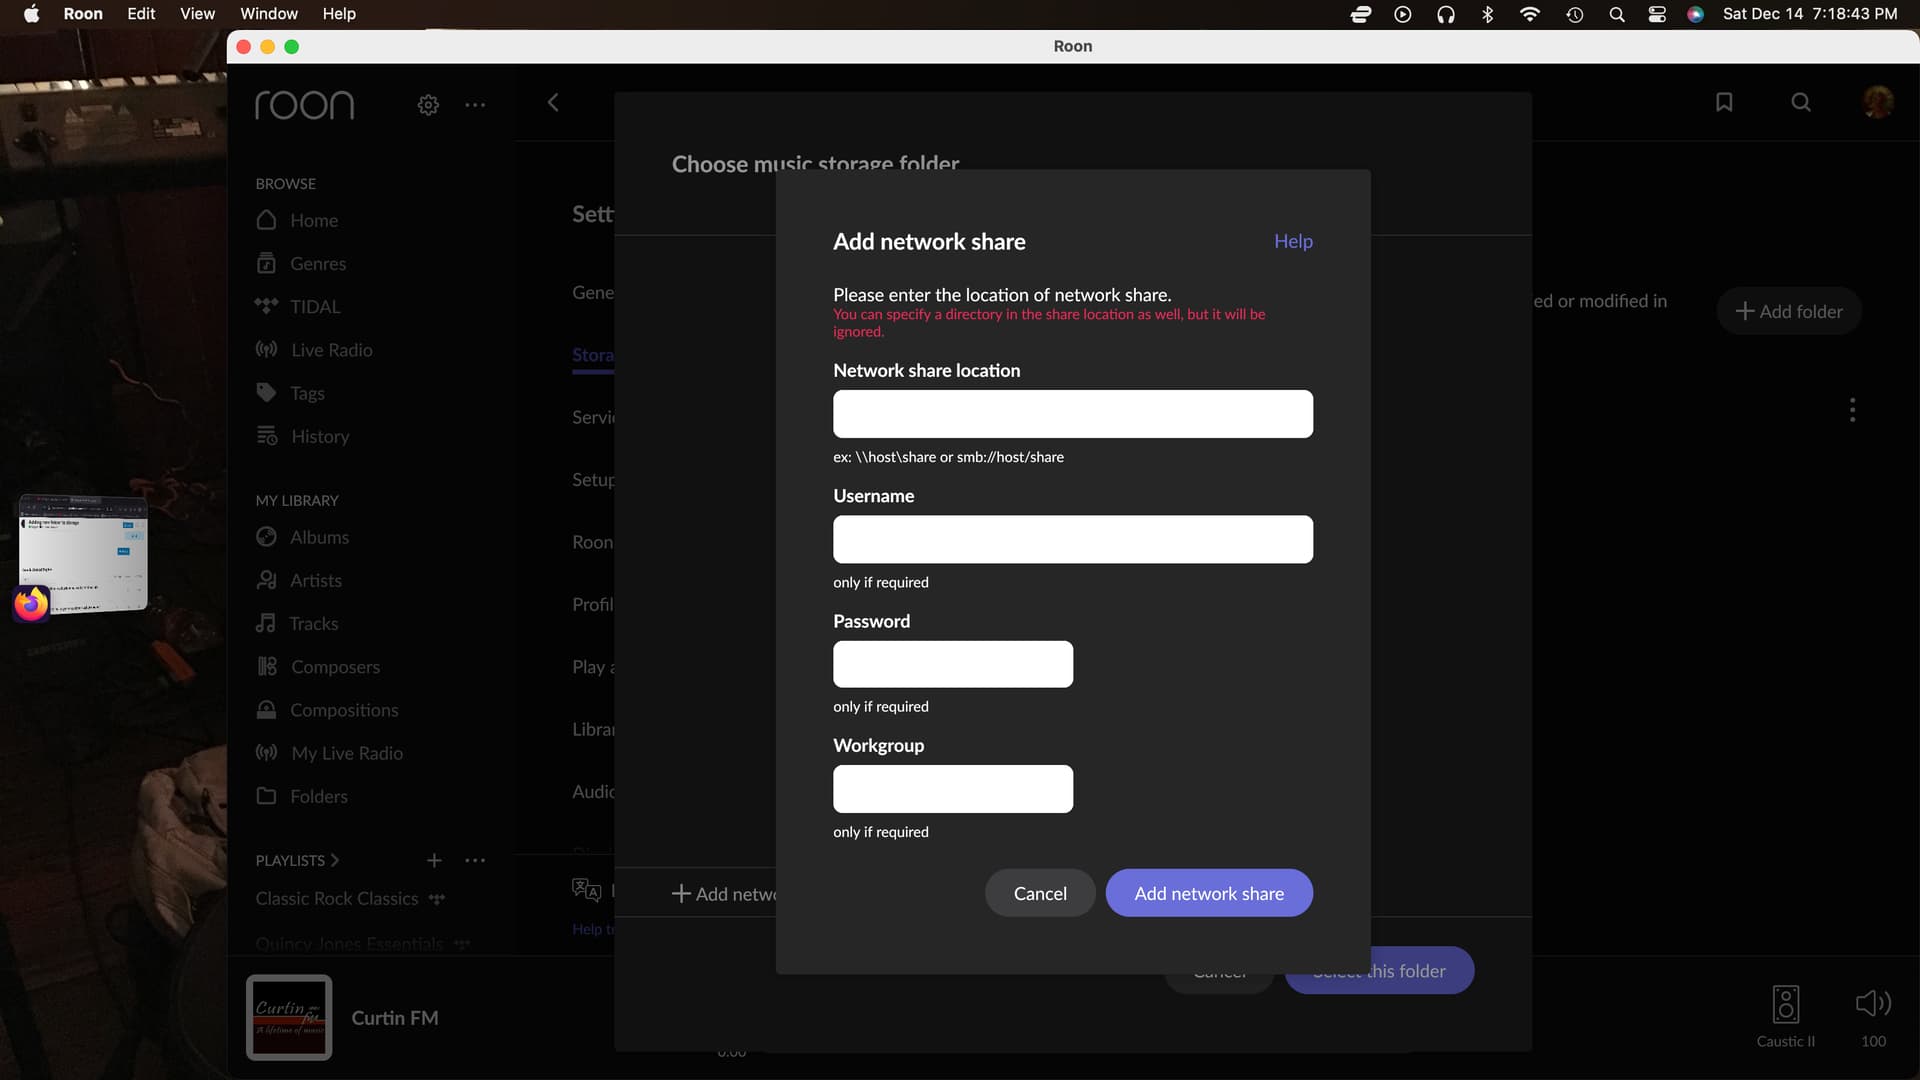Click the plus icon next to Playlists

[434, 860]
